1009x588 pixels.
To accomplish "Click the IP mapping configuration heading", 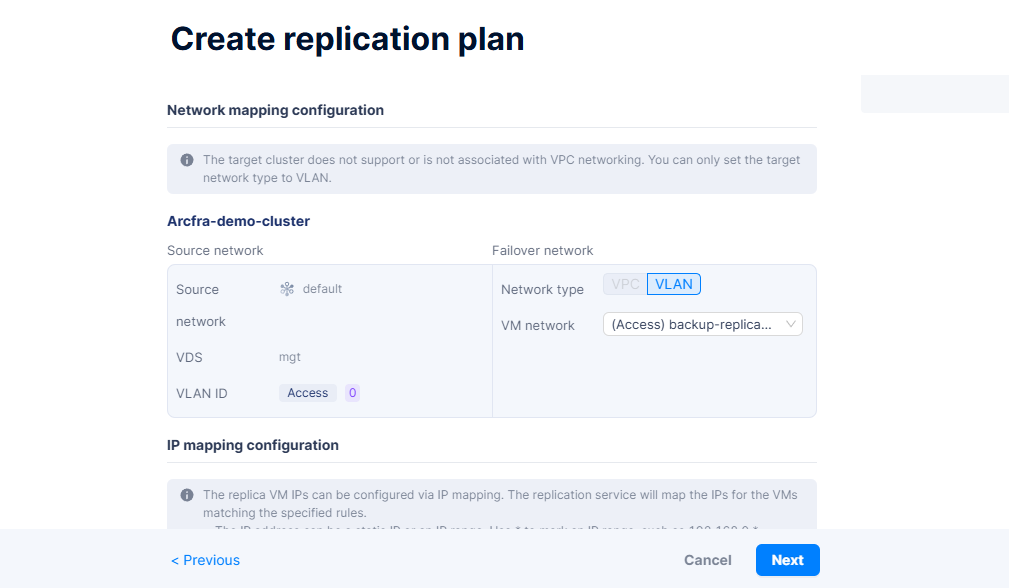I will tap(253, 445).
